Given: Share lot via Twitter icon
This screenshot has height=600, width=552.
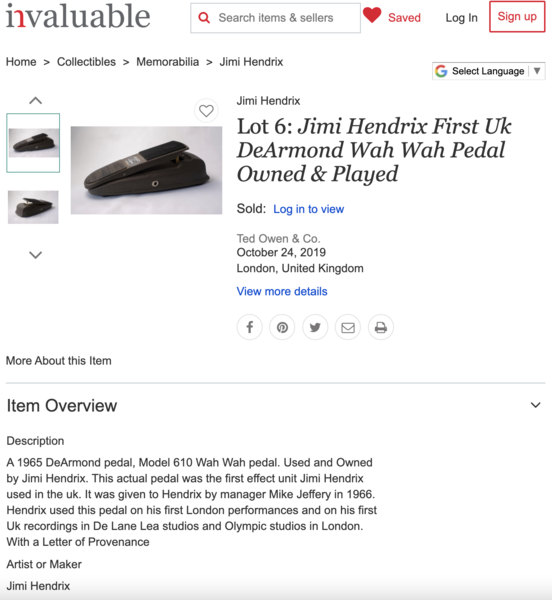Looking at the screenshot, I should coord(315,328).
